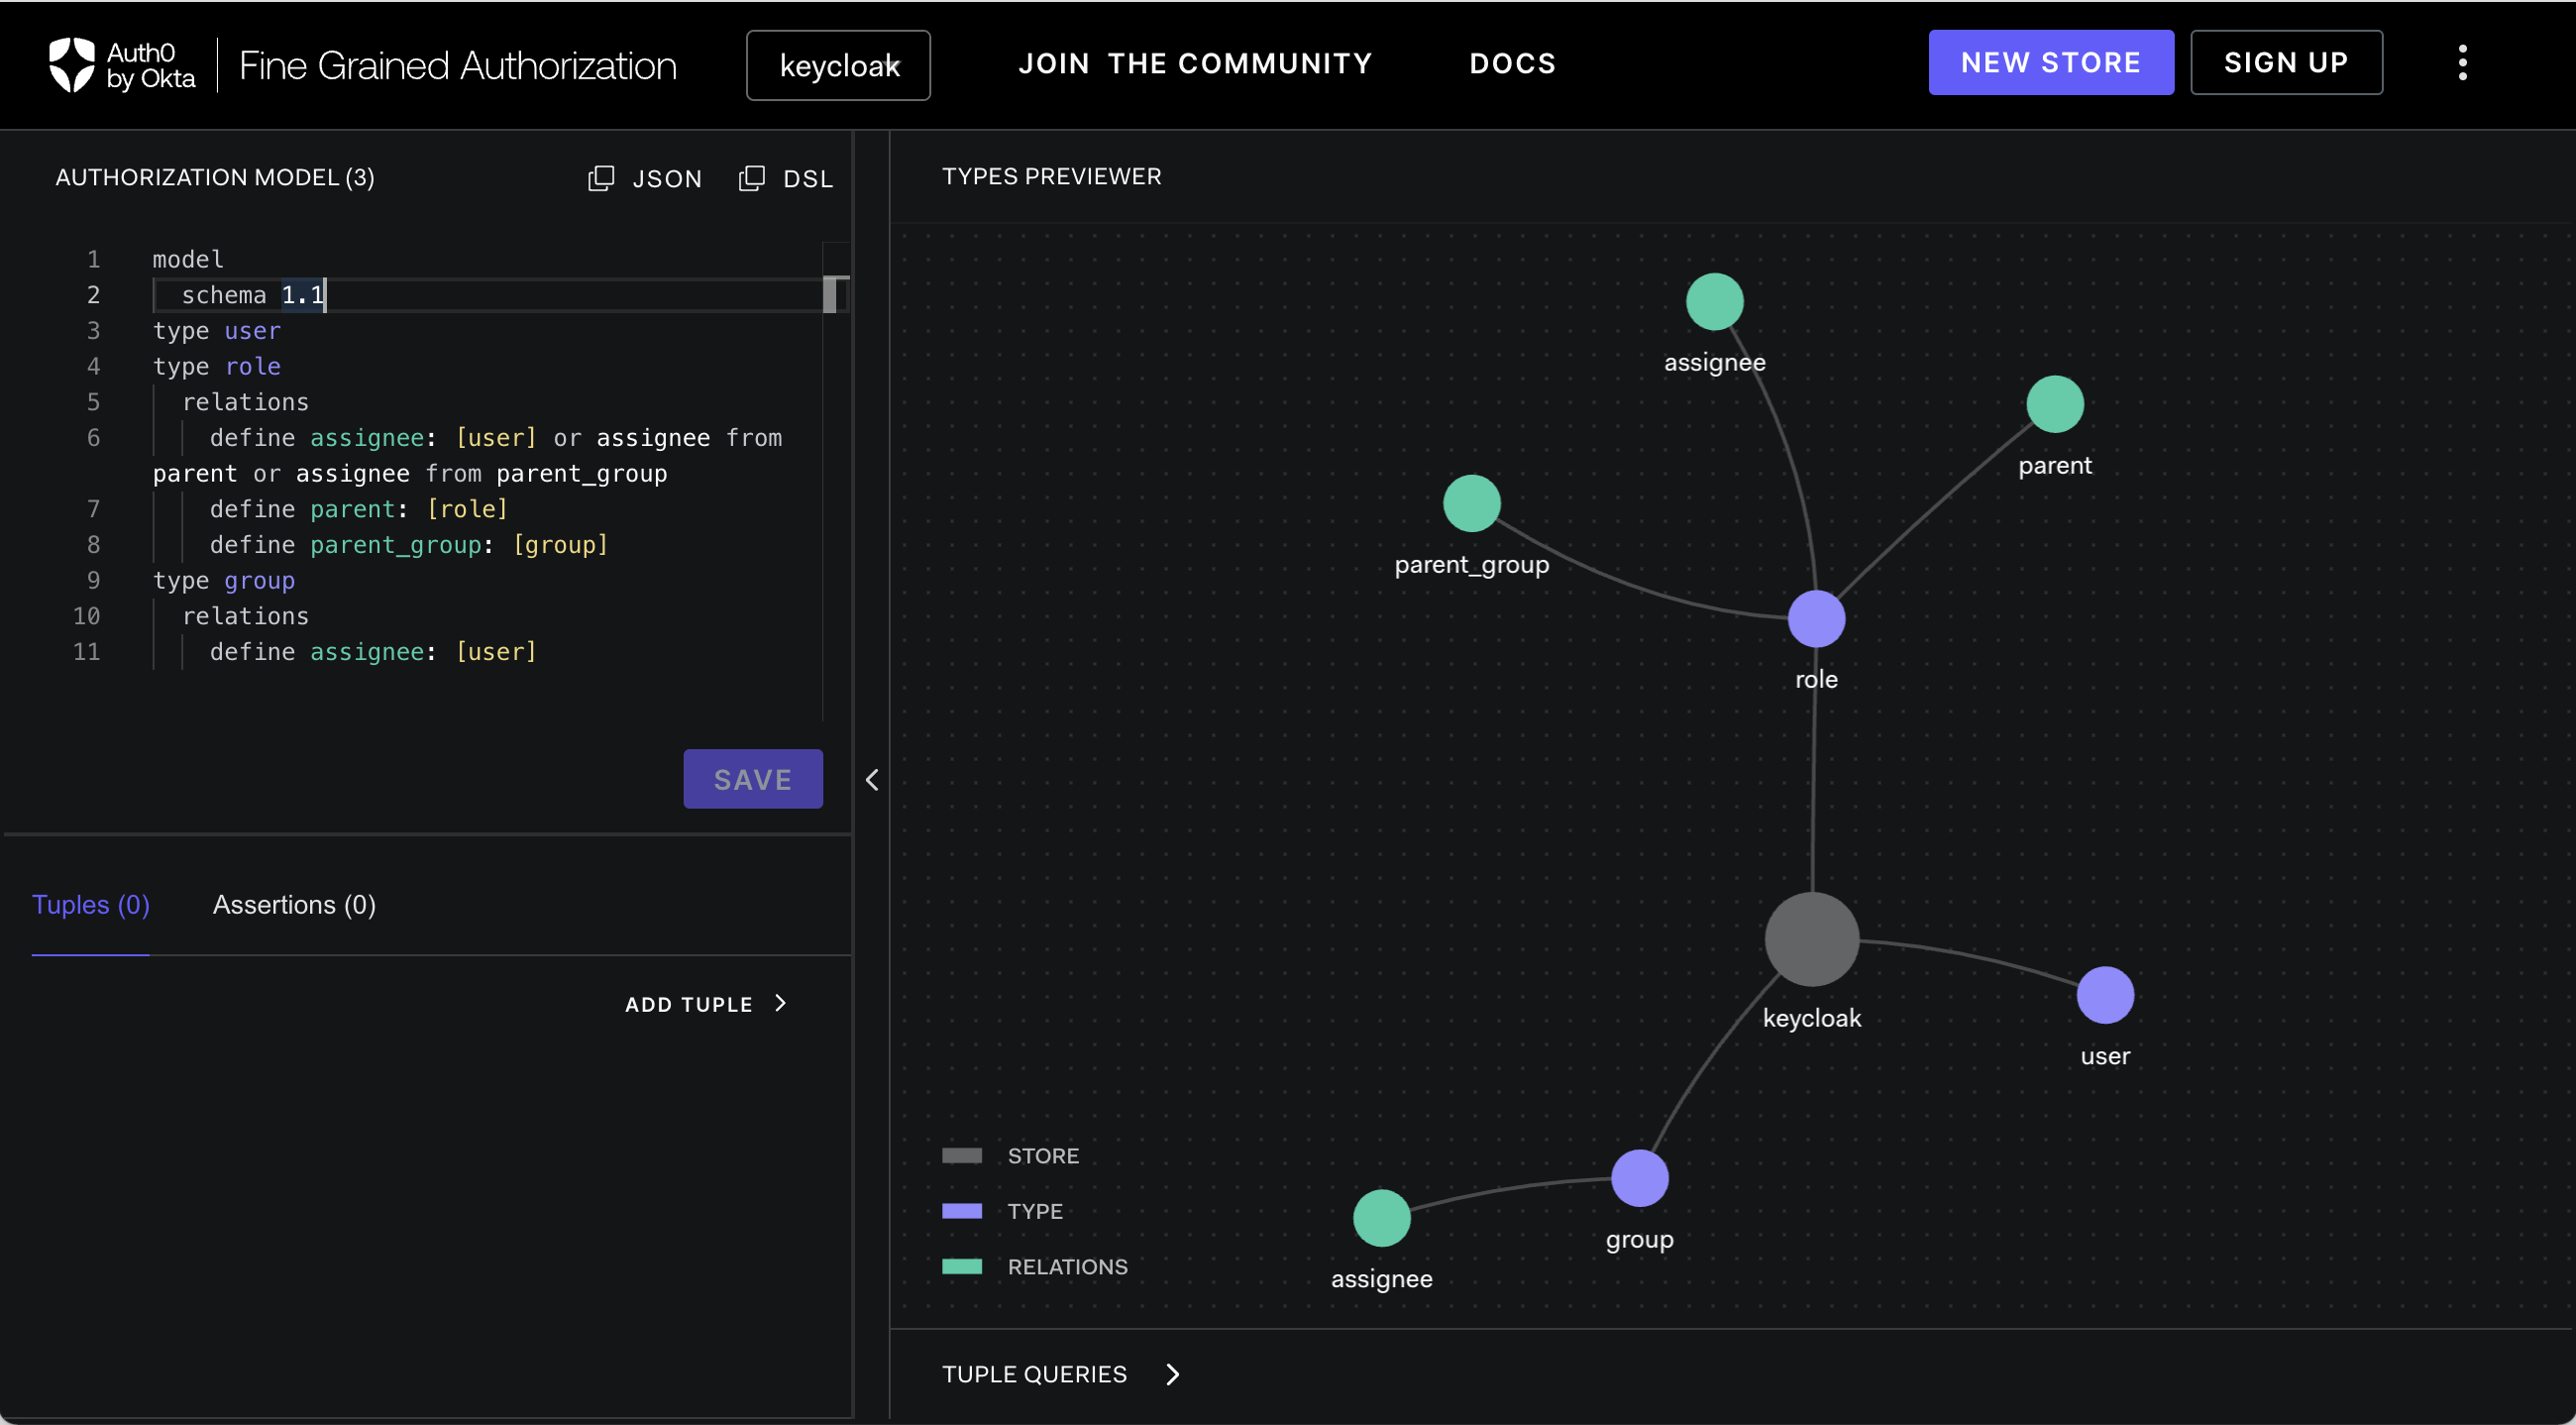Switch to the Tuples (0) tab
2576x1425 pixels.
[x=91, y=904]
